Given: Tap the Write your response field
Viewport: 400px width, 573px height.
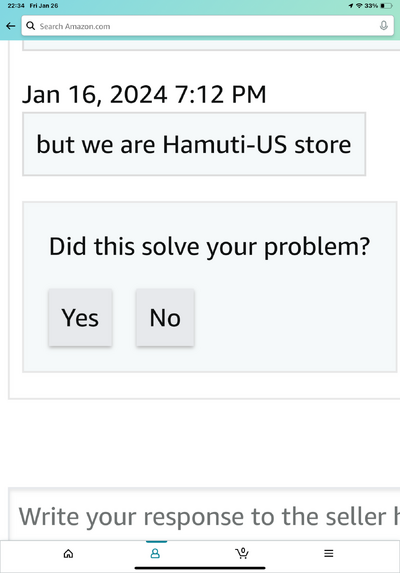Looking at the screenshot, I should click(204, 515).
